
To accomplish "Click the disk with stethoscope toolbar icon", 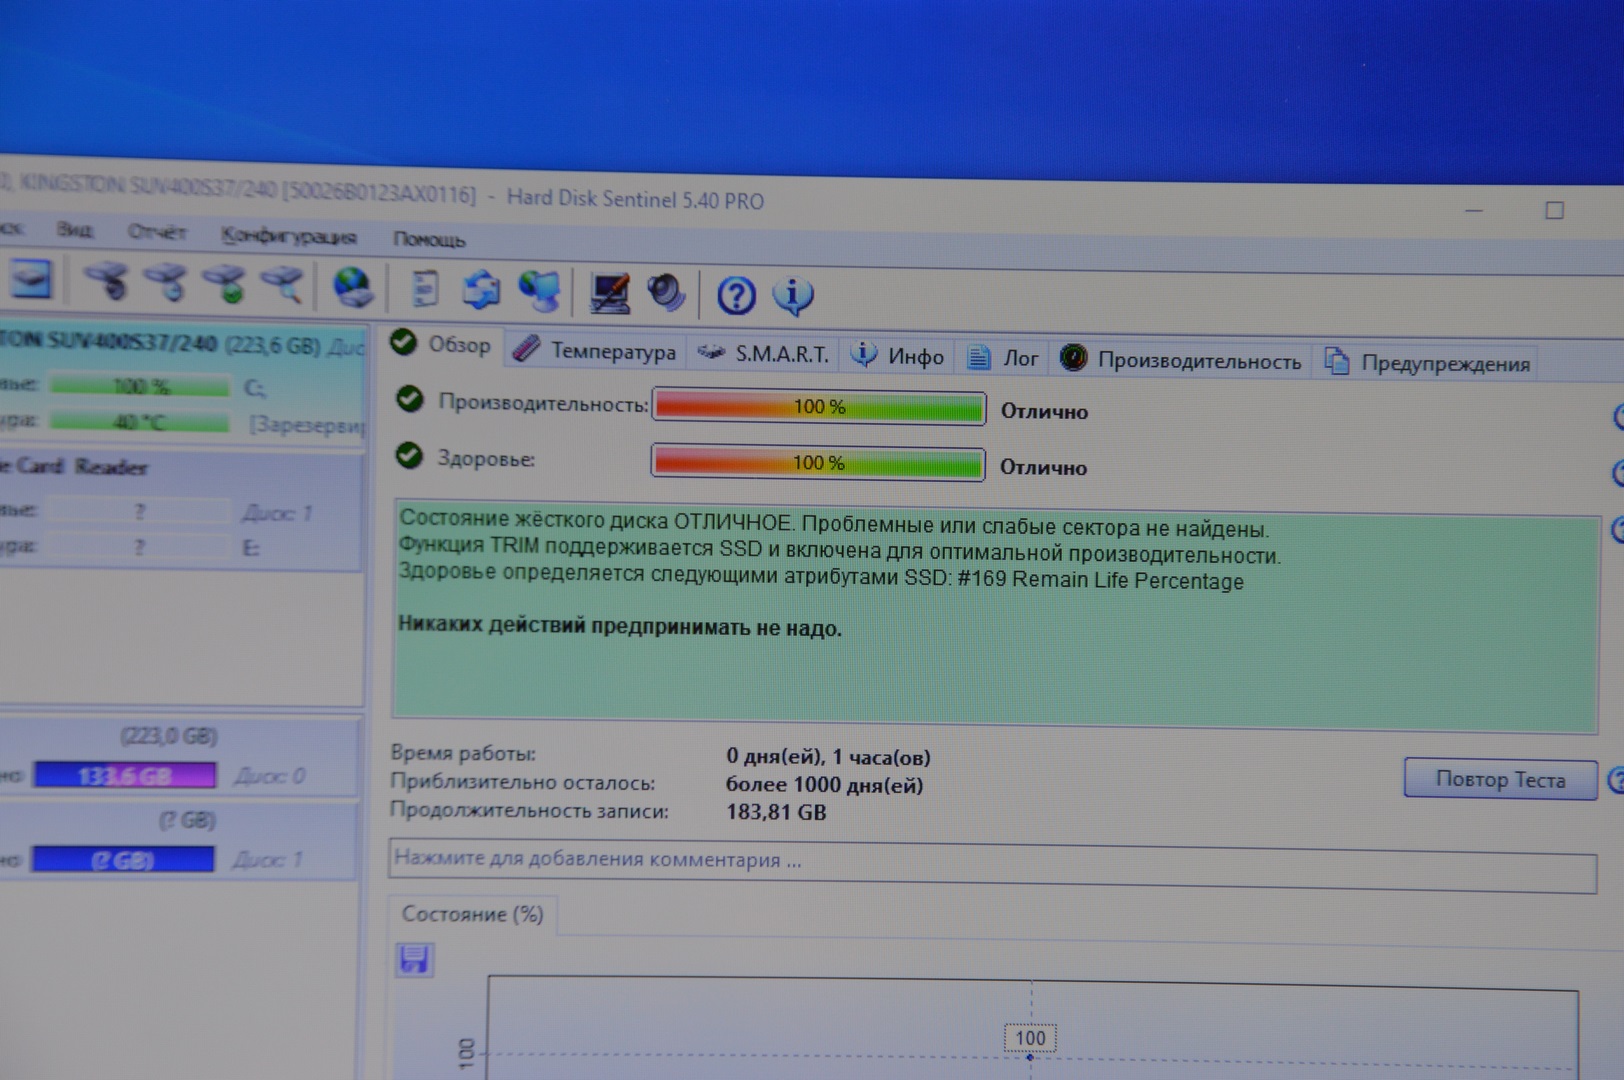I will click(106, 282).
